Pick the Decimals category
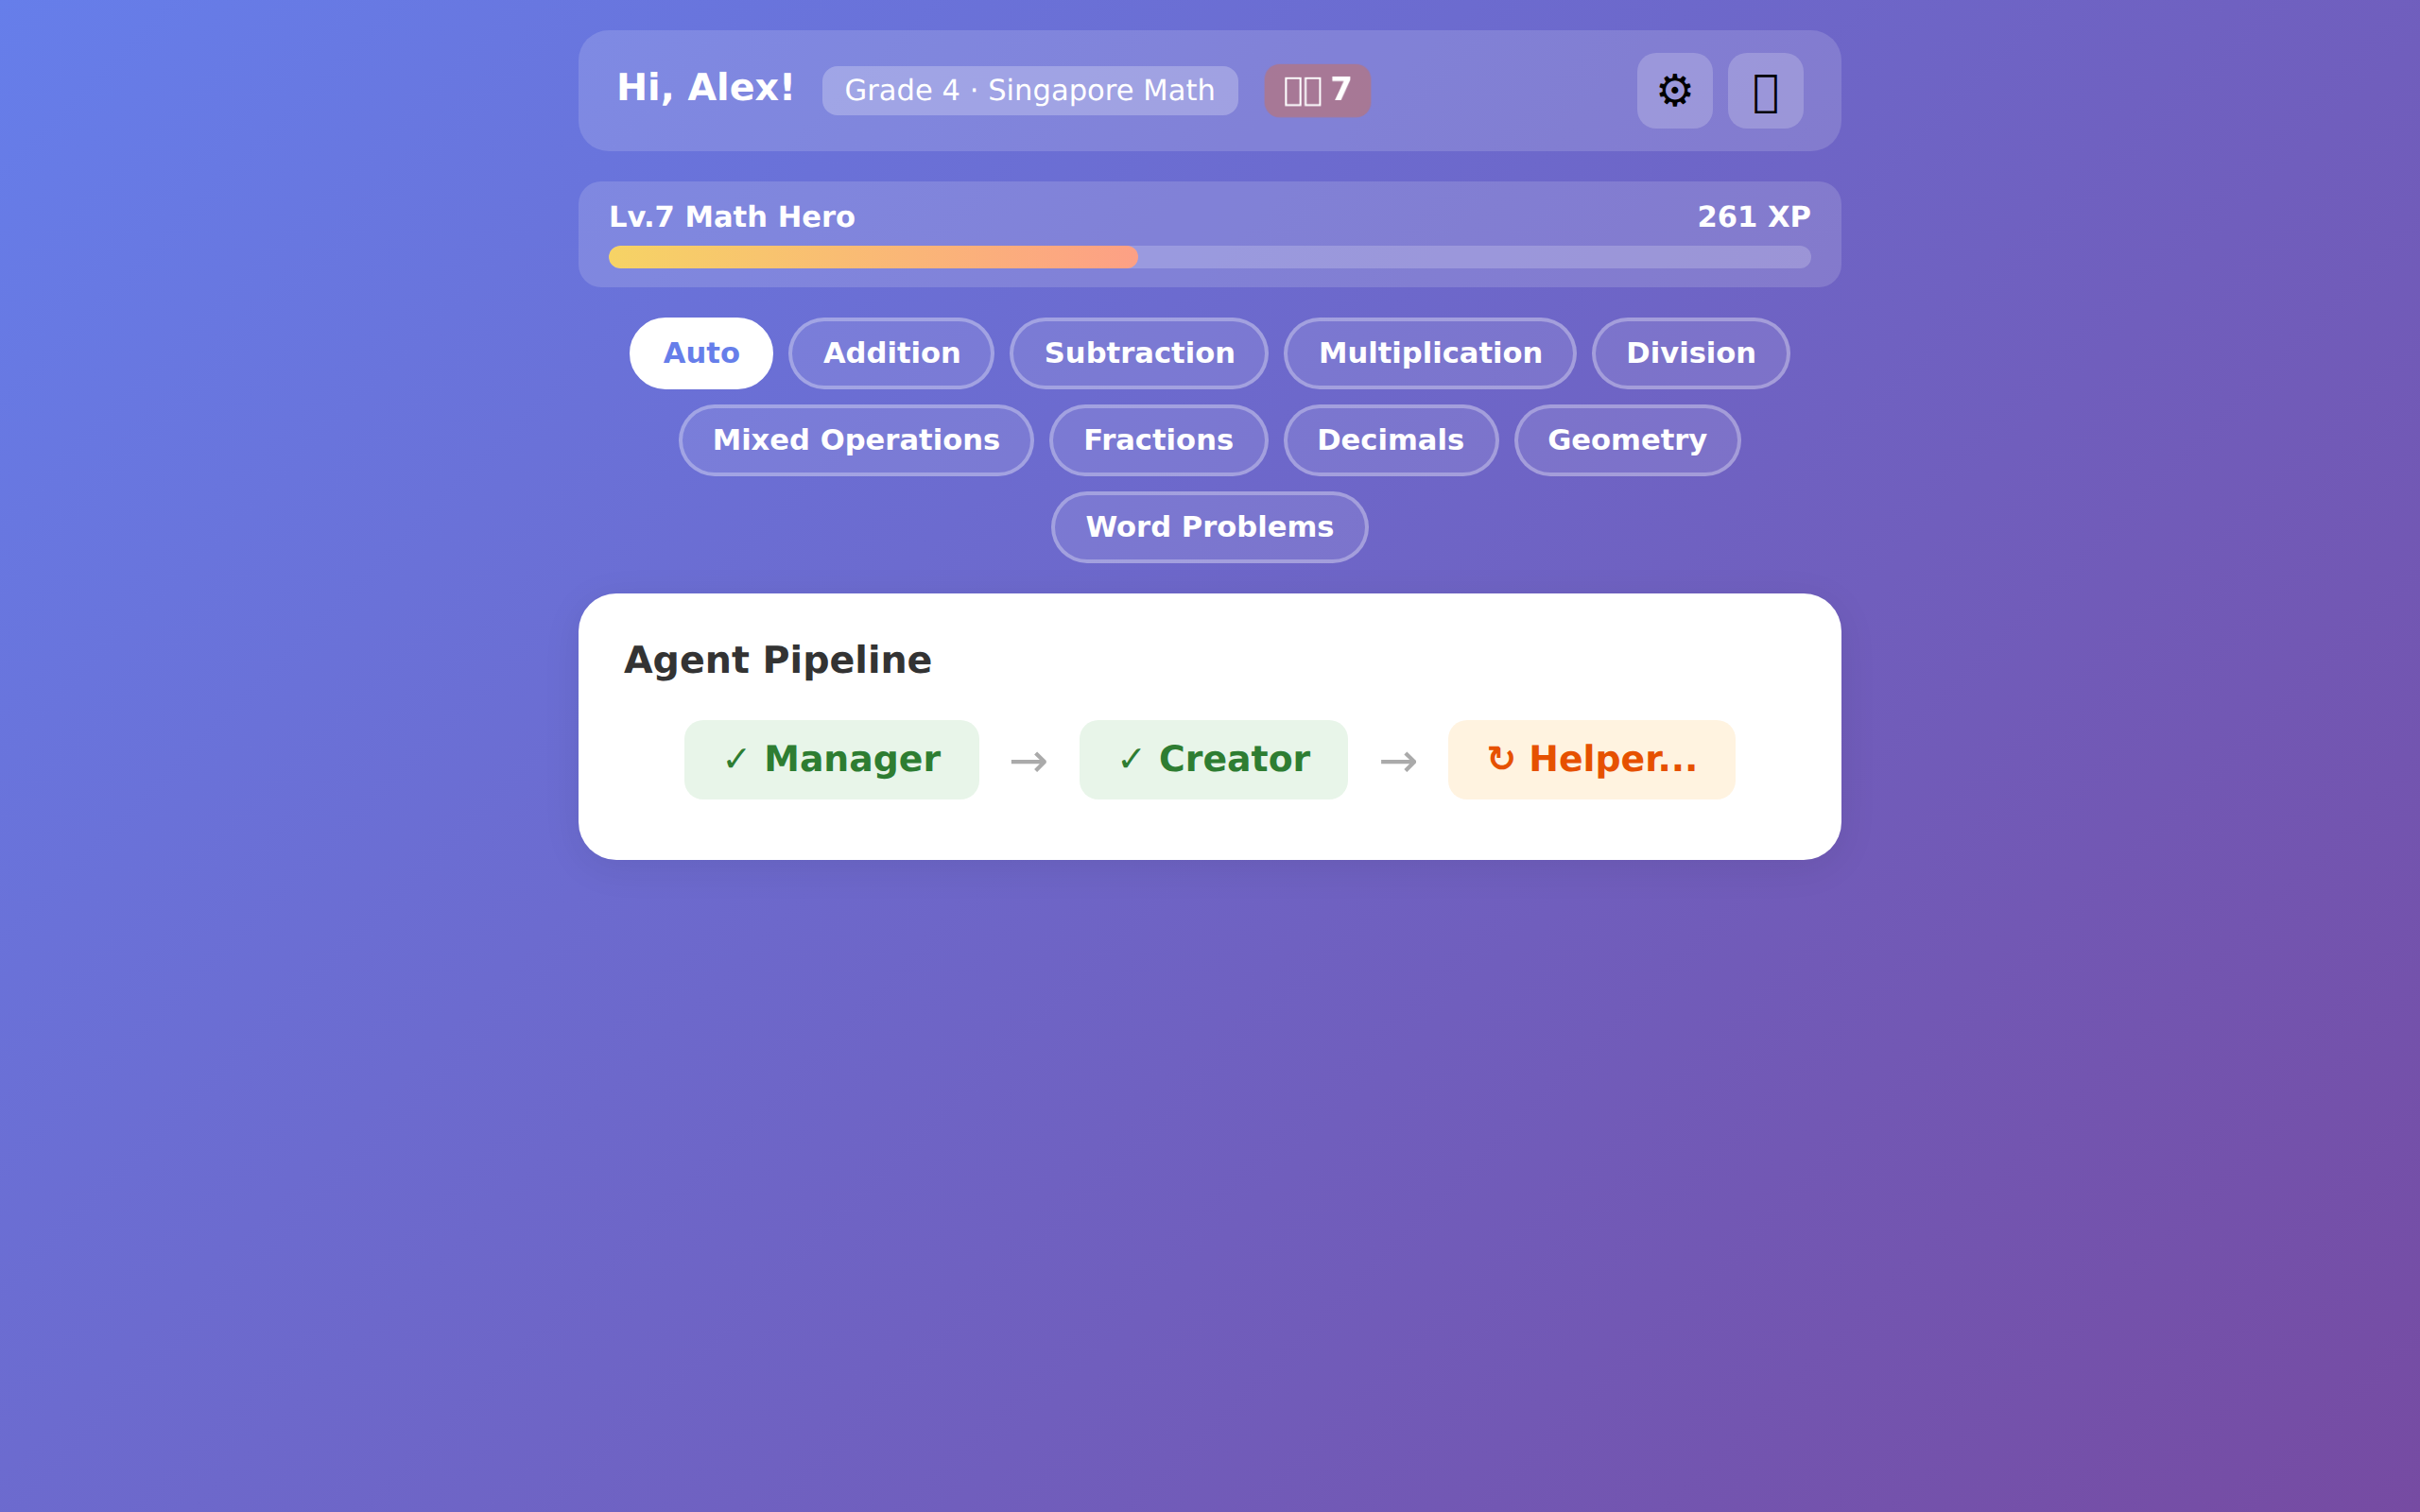 pos(1390,440)
